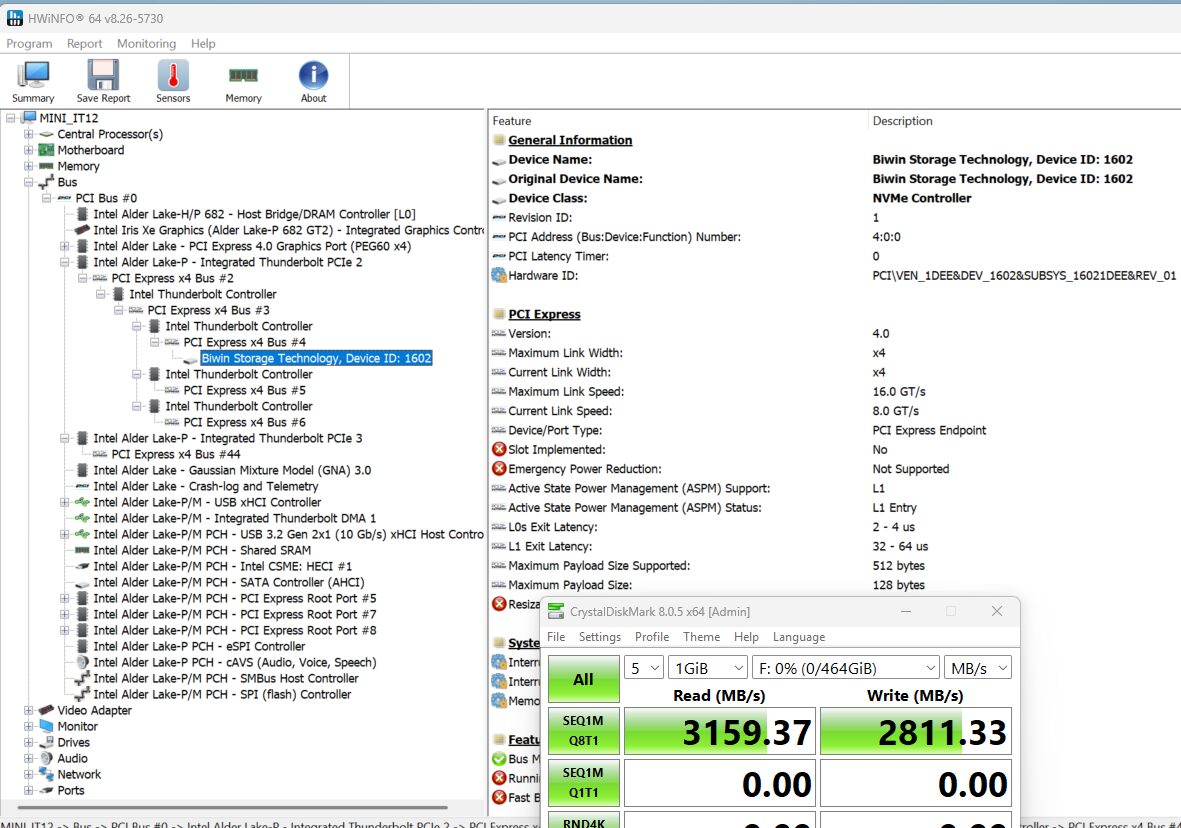Open CrystalDiskMark Profile menu

pyautogui.click(x=652, y=637)
